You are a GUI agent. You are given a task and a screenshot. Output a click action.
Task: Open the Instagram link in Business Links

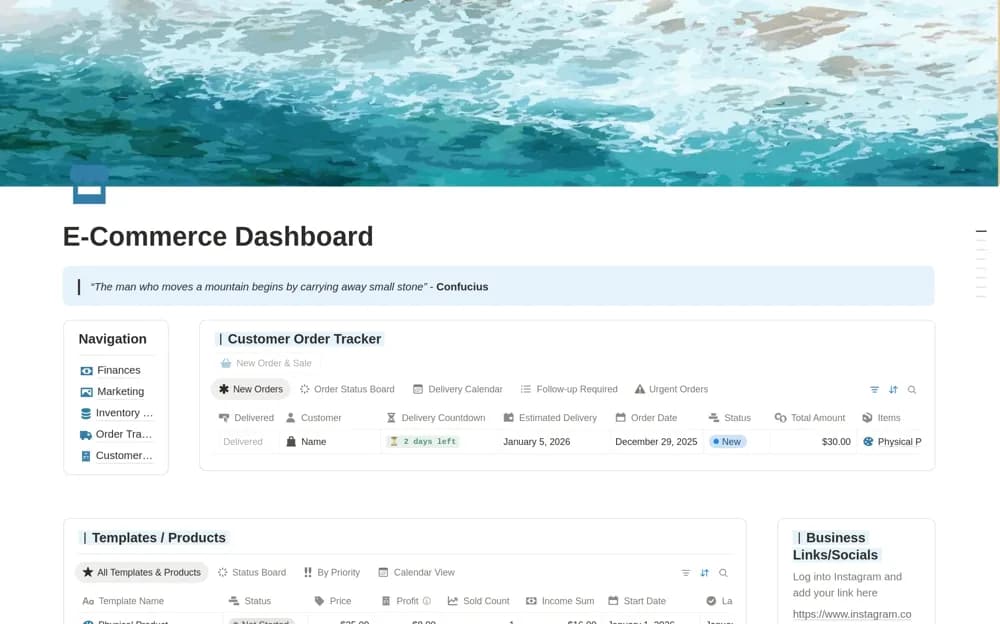point(852,614)
